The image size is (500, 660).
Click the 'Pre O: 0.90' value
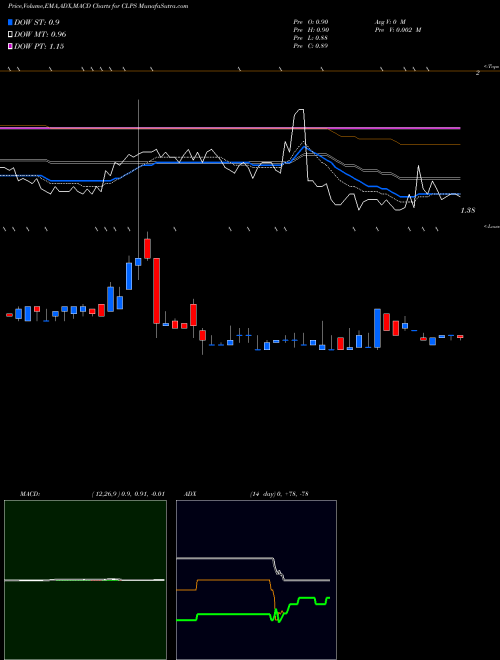click(311, 22)
